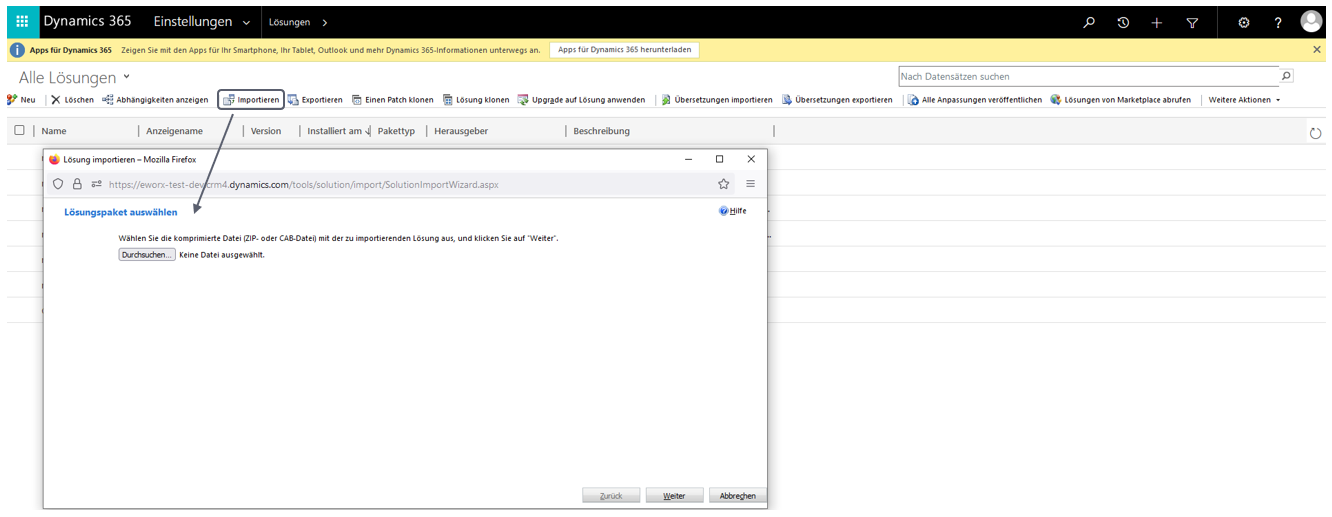Sort by Version column header
Image resolution: width=1332 pixels, height=517 pixels.
pos(266,131)
